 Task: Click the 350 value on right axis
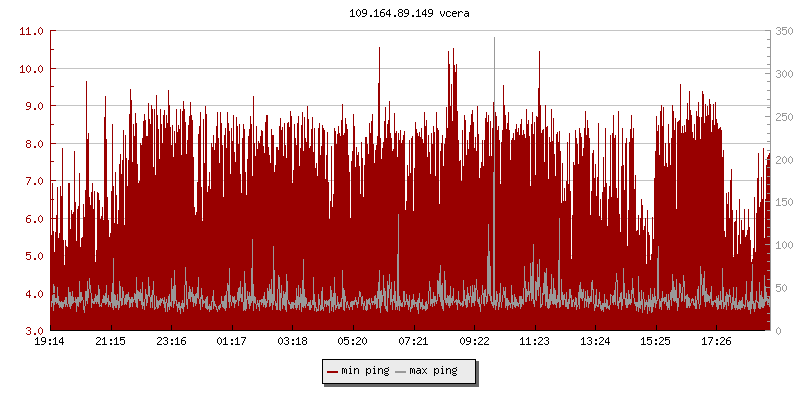coord(783,31)
